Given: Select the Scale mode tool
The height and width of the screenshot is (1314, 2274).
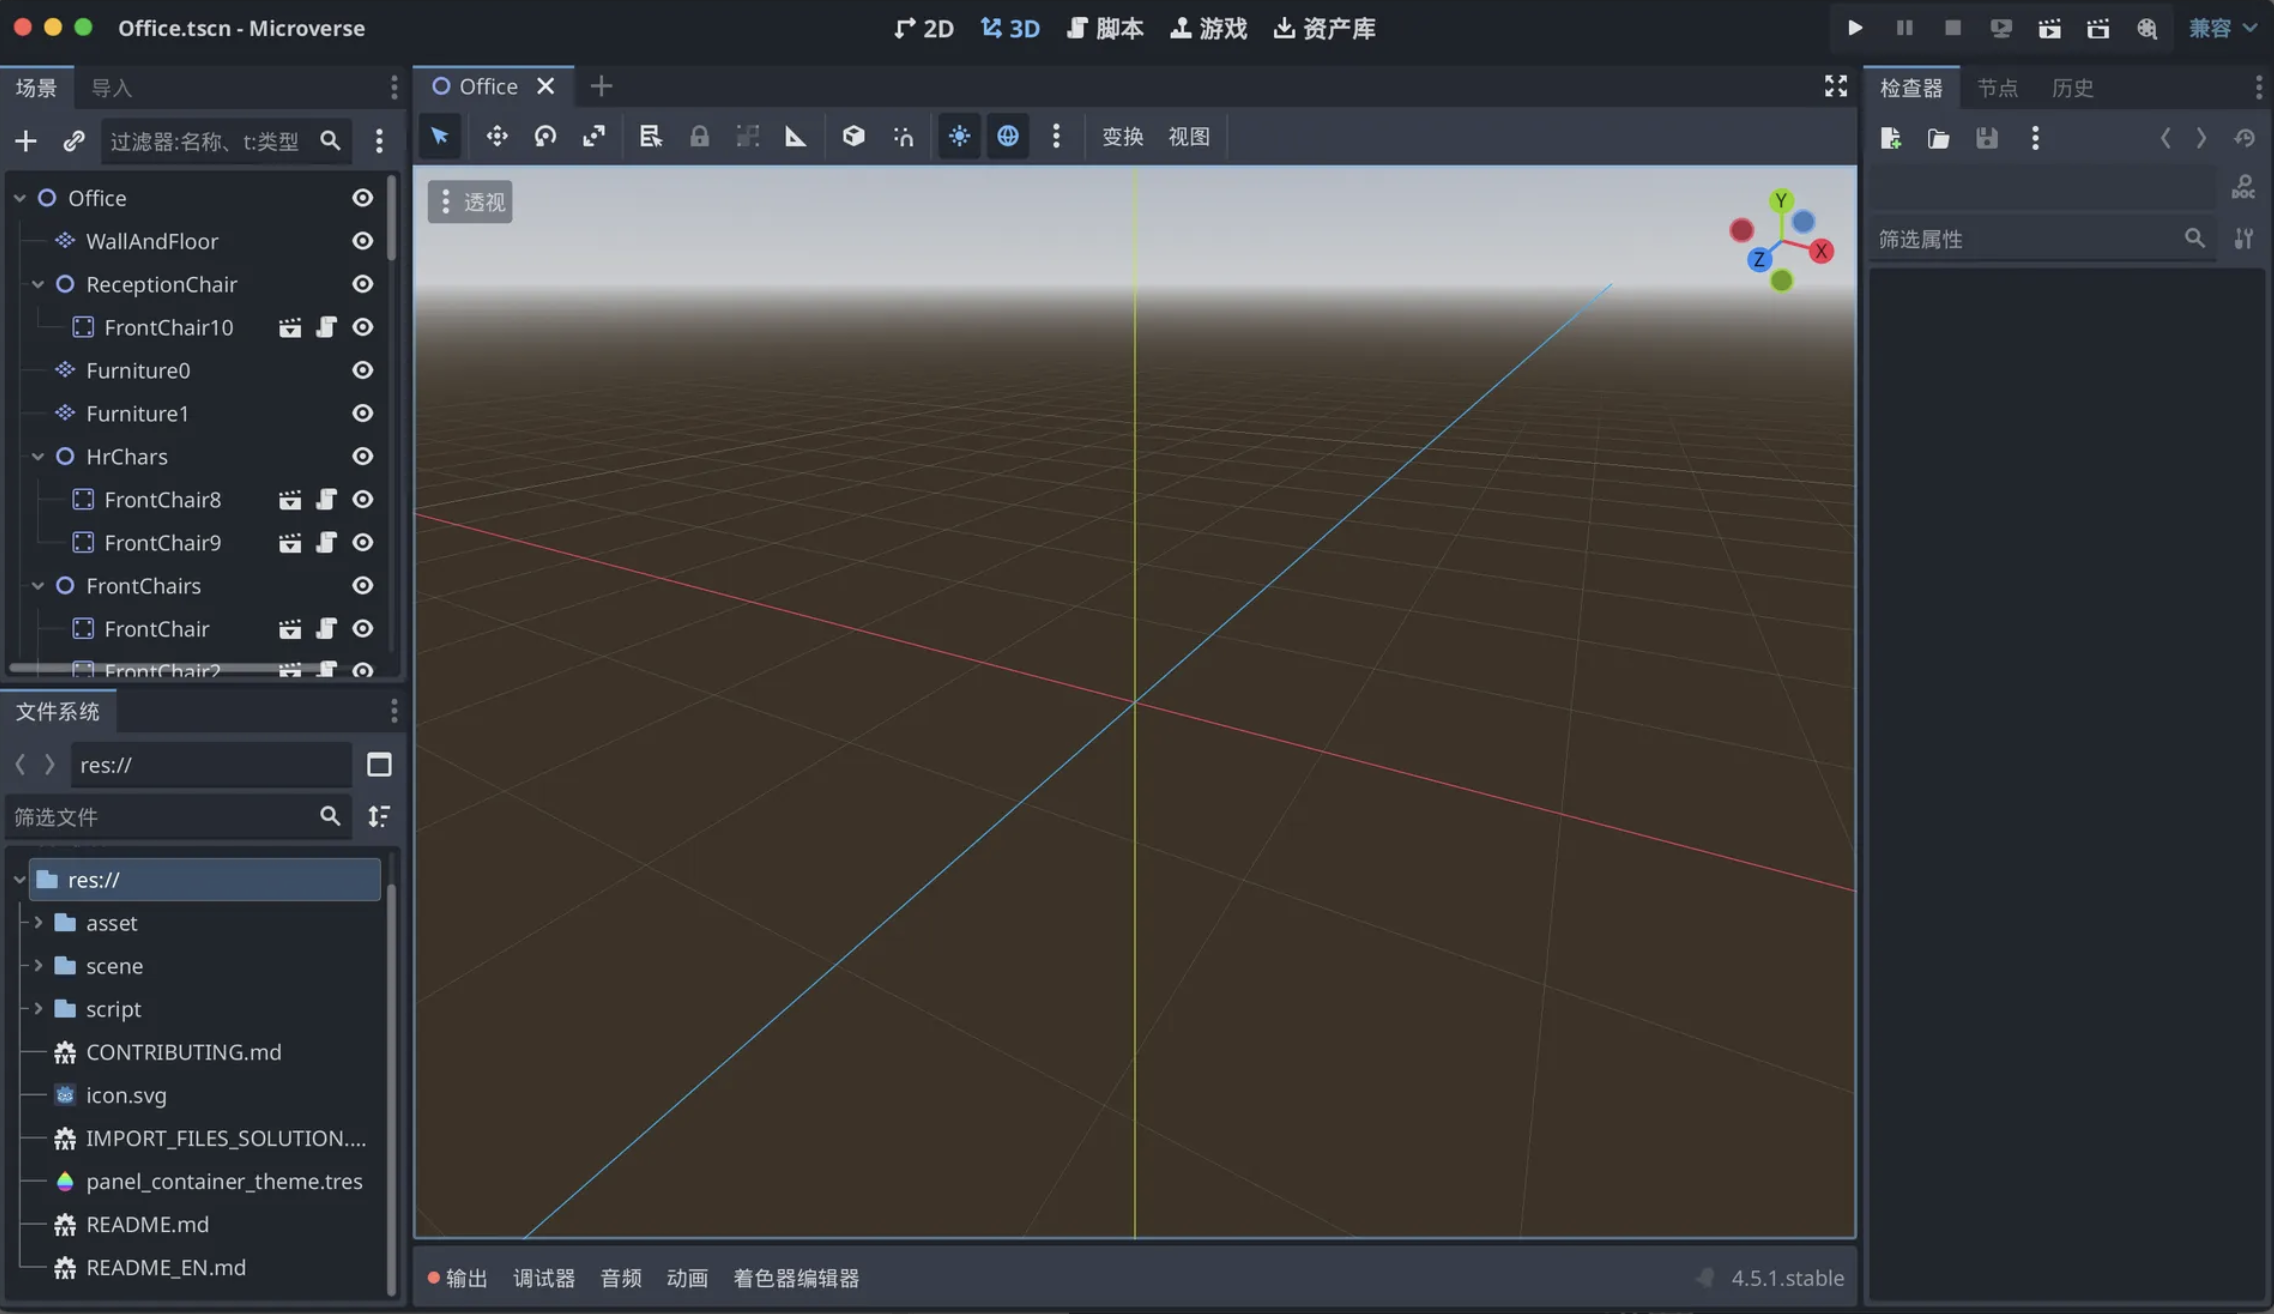Looking at the screenshot, I should click(594, 136).
